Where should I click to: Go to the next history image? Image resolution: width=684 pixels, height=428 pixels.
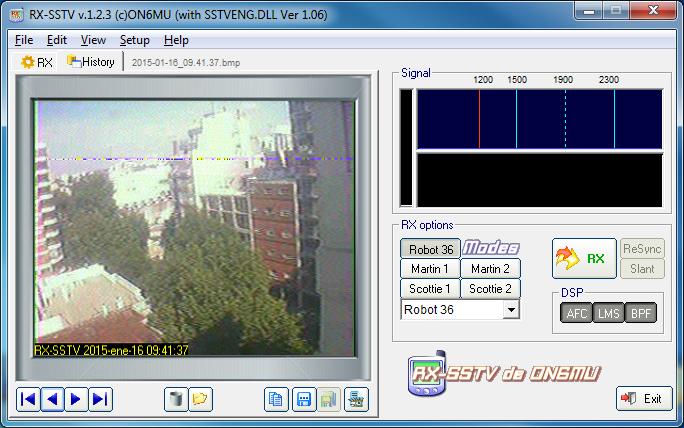tap(76, 399)
